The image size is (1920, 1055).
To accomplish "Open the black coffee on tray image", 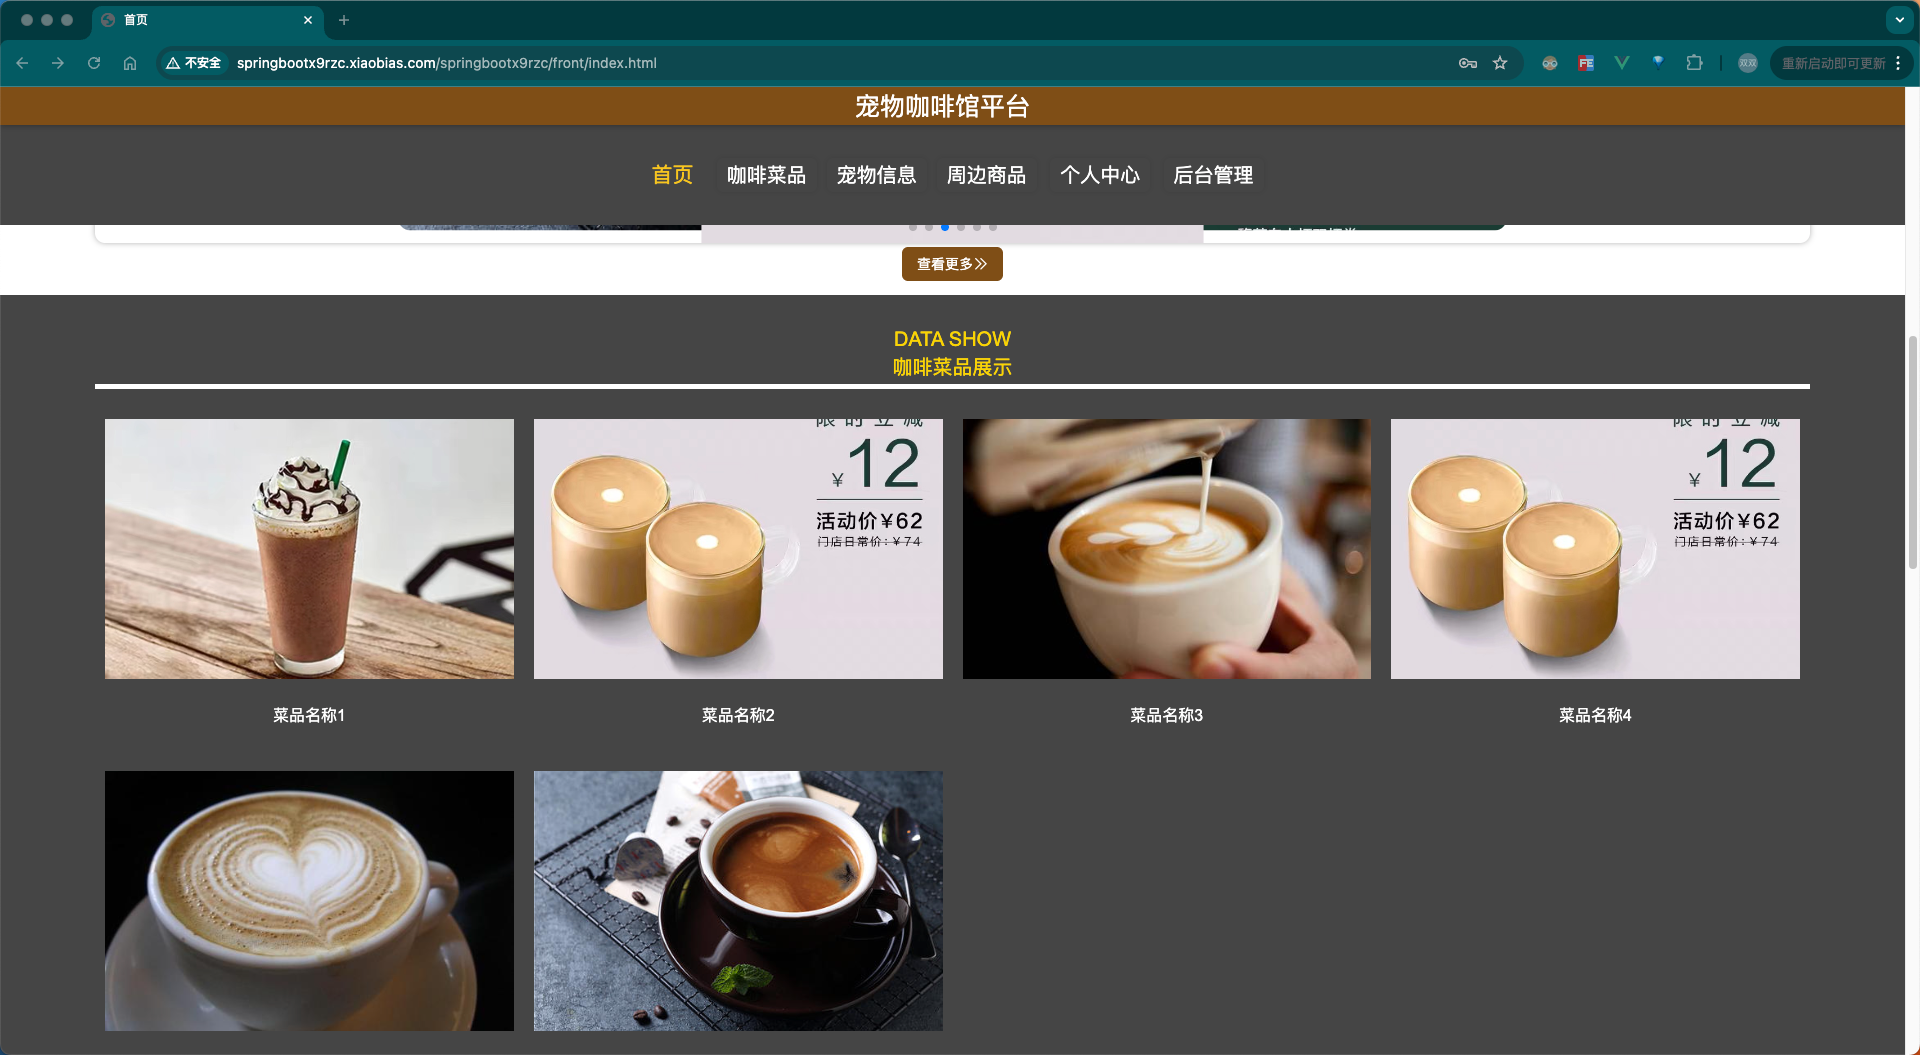I will point(738,901).
